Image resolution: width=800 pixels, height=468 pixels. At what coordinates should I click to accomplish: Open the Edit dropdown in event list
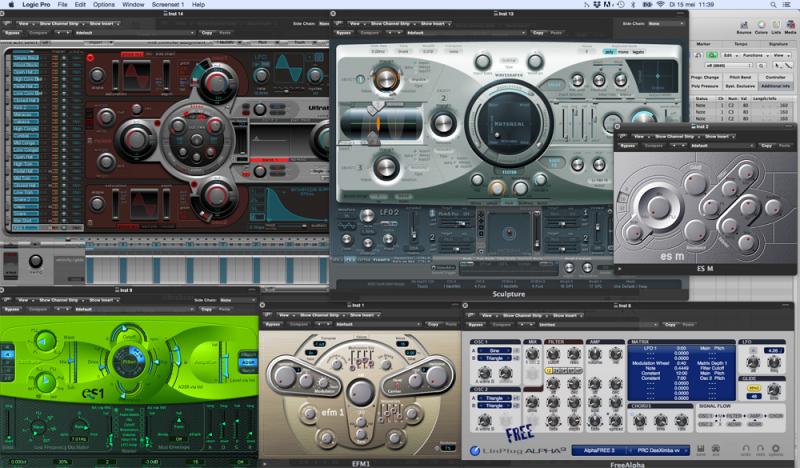729,55
